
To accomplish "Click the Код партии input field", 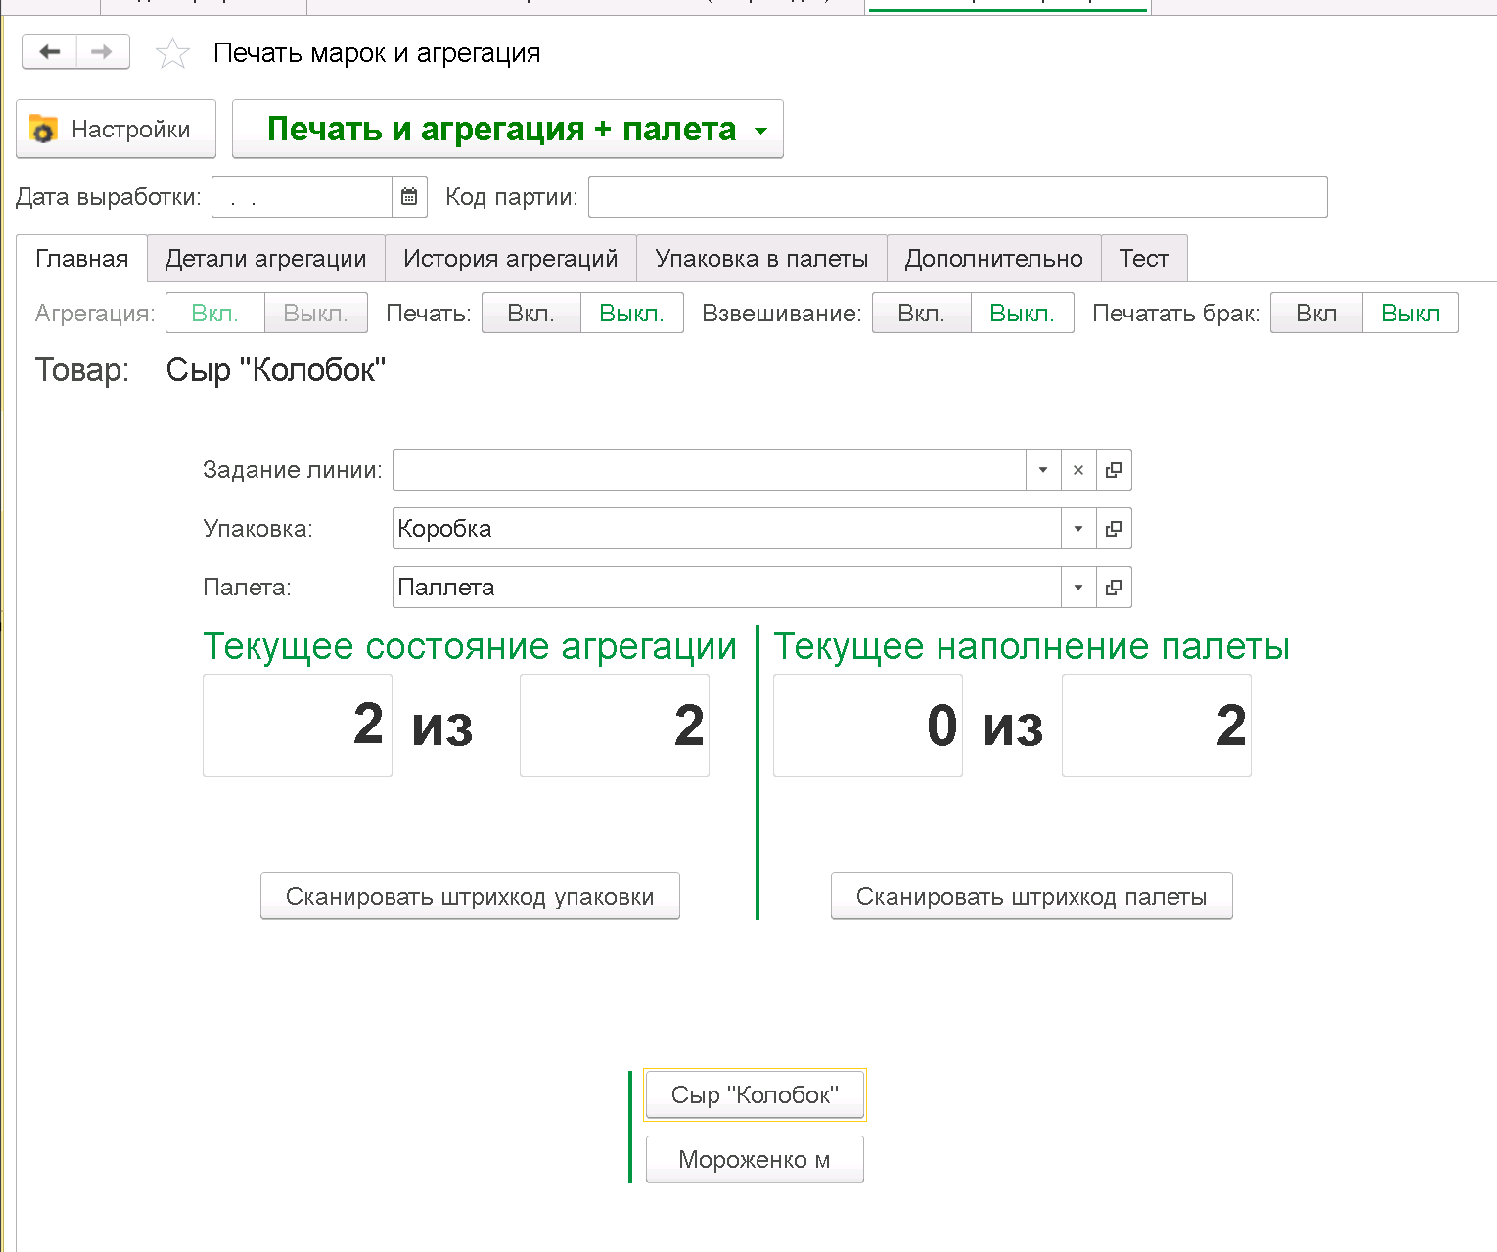I will [957, 197].
